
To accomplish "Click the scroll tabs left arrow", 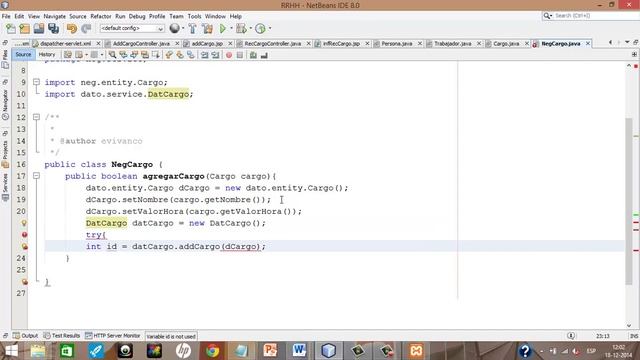I will pyautogui.click(x=610, y=42).
